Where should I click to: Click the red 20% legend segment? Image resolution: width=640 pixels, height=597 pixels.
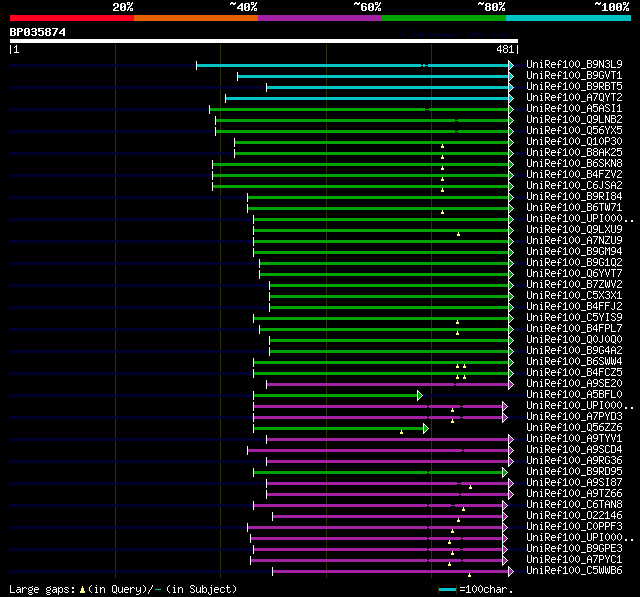(72, 18)
